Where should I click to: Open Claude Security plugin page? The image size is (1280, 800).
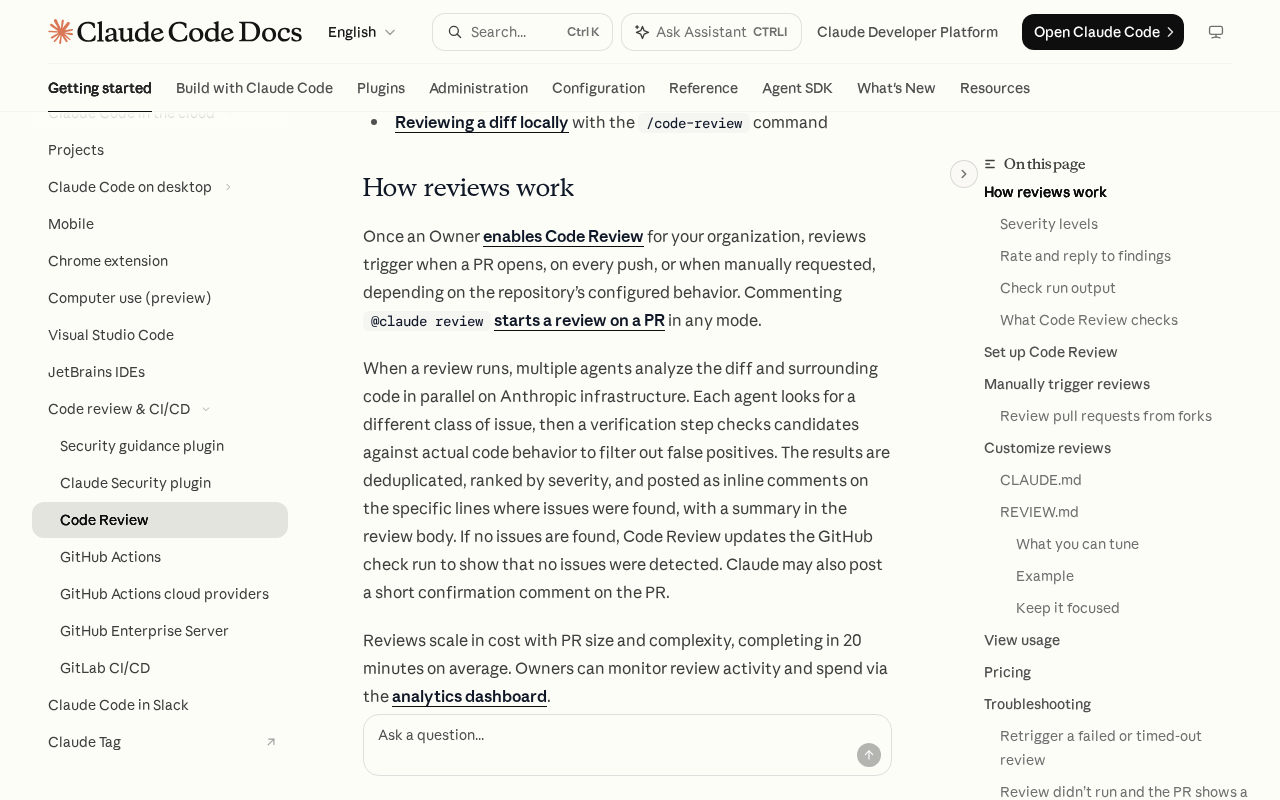(x=160, y=483)
